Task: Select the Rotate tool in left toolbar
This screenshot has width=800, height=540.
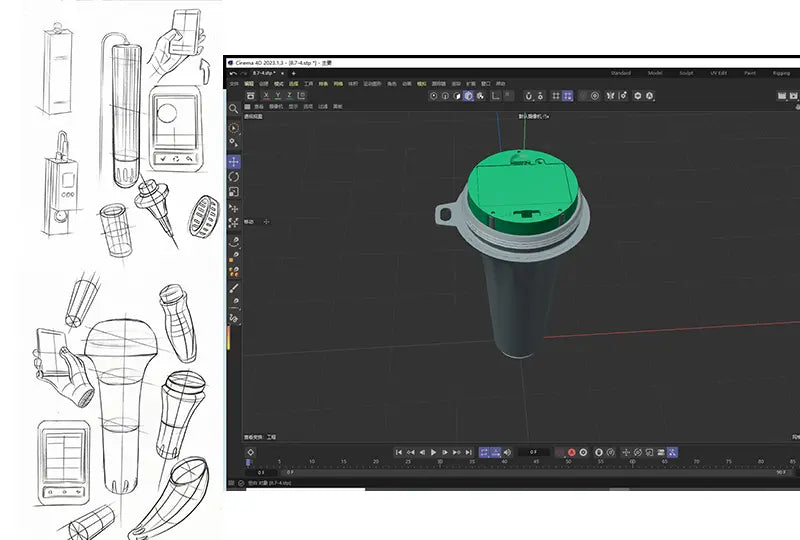Action: pos(234,176)
